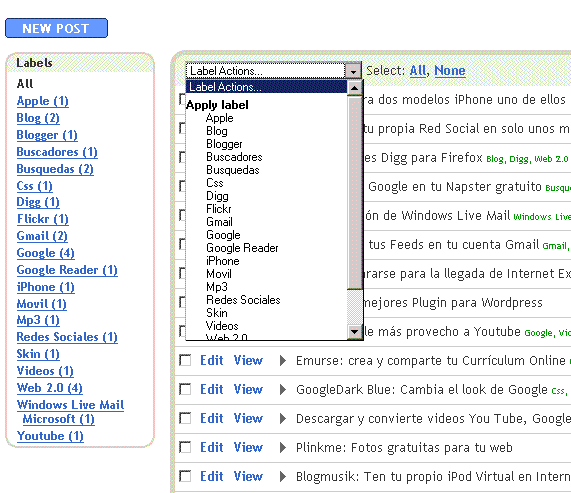Select Redes Sociales in the label dropdown
Image resolution: width=571 pixels, height=493 pixels.
(243, 300)
